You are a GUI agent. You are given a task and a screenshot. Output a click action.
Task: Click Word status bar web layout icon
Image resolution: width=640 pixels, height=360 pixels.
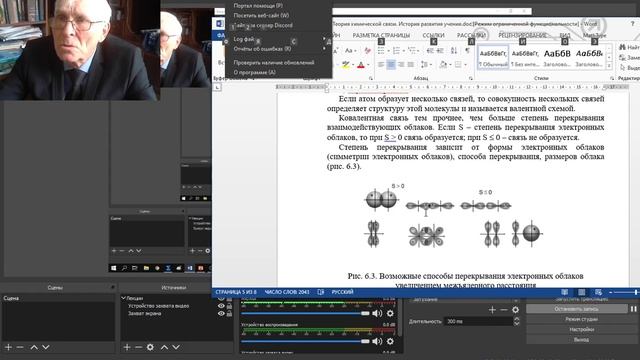598,292
